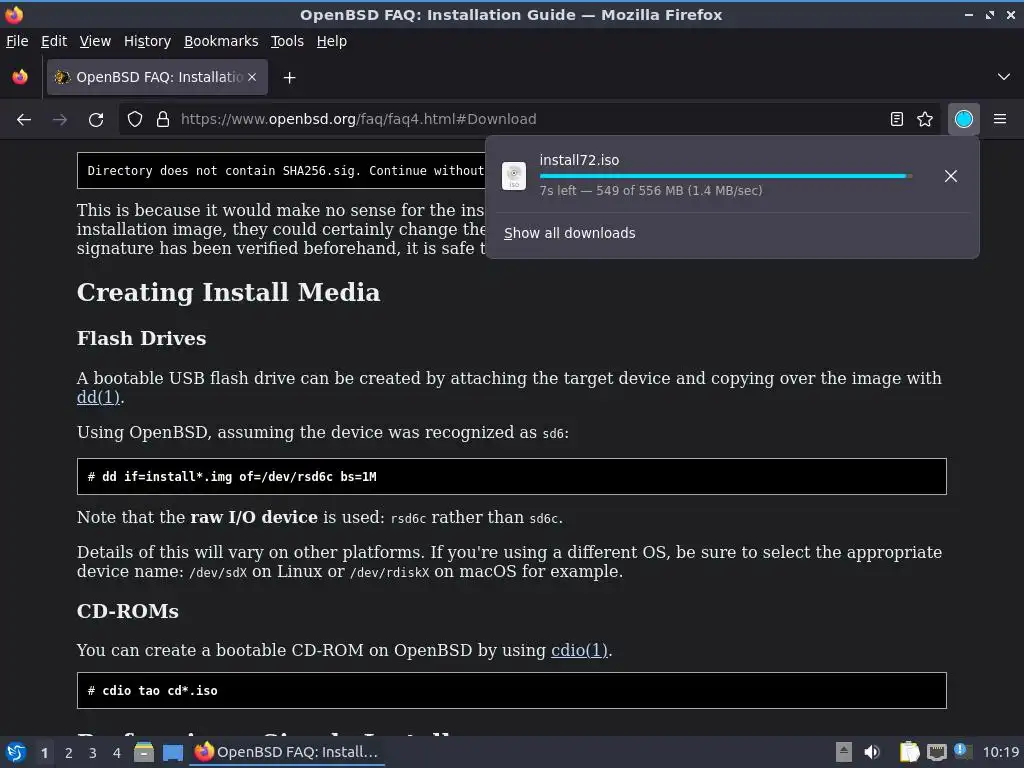This screenshot has width=1024, height=768.
Task: Switch to workspace 3
Action: (93, 753)
